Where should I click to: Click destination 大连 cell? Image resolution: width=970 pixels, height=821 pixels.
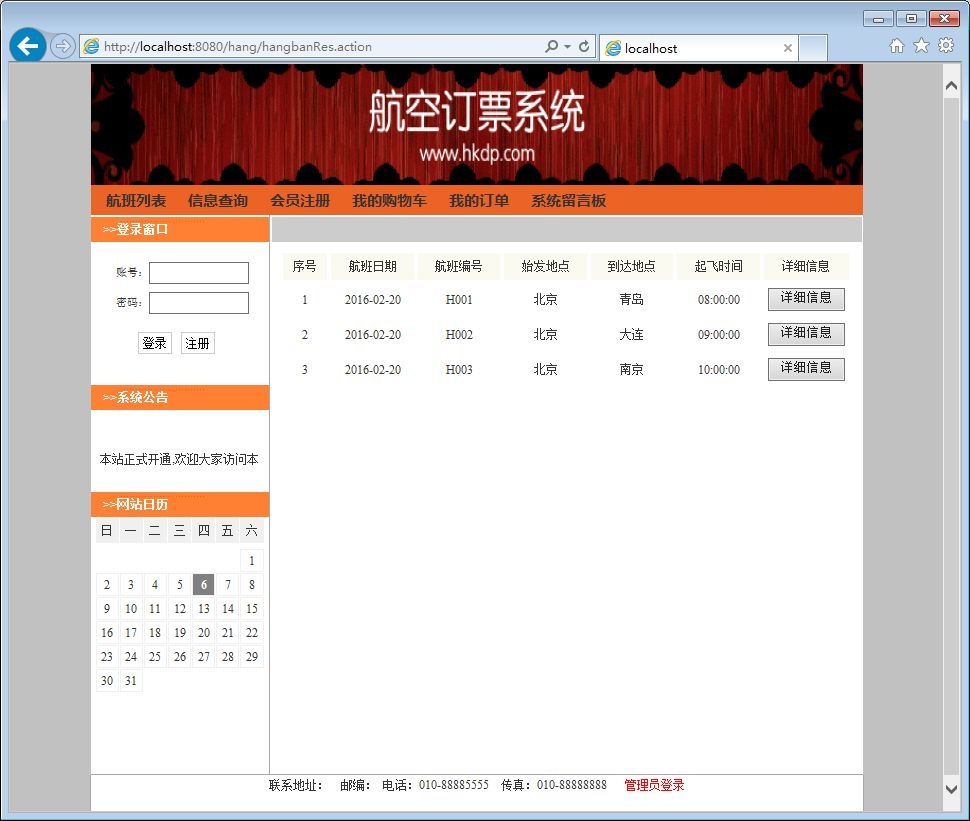click(x=632, y=335)
